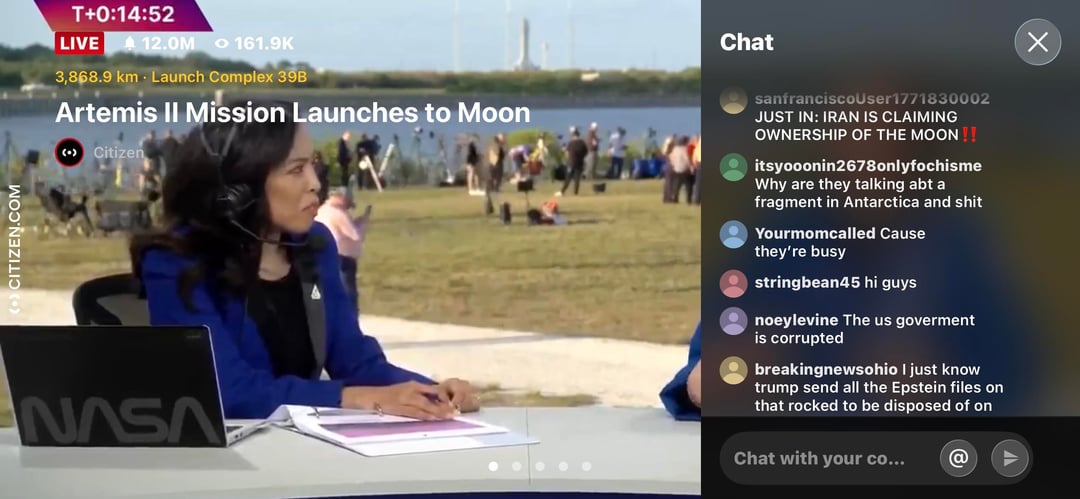
Task: Tap the Chat with your community input
Action: [x=820, y=458]
